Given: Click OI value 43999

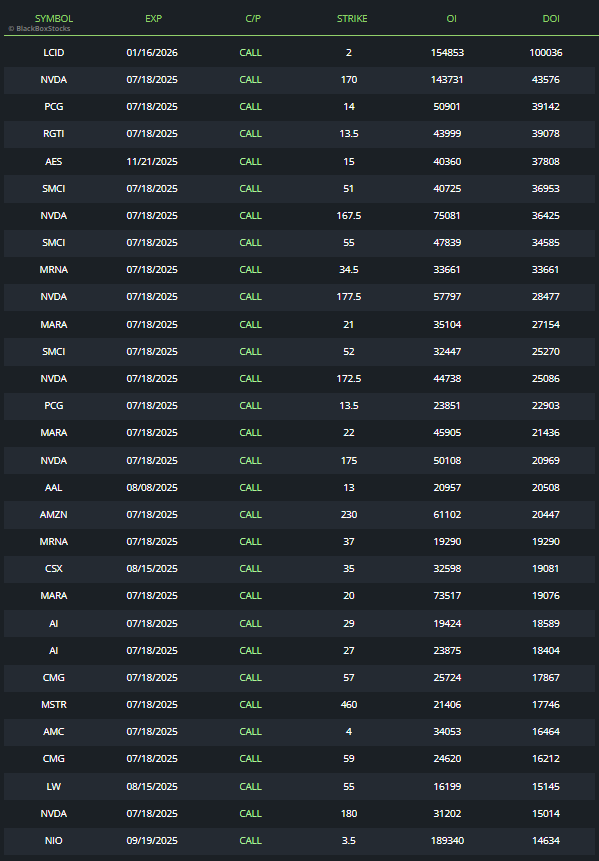Looking at the screenshot, I should point(447,133).
